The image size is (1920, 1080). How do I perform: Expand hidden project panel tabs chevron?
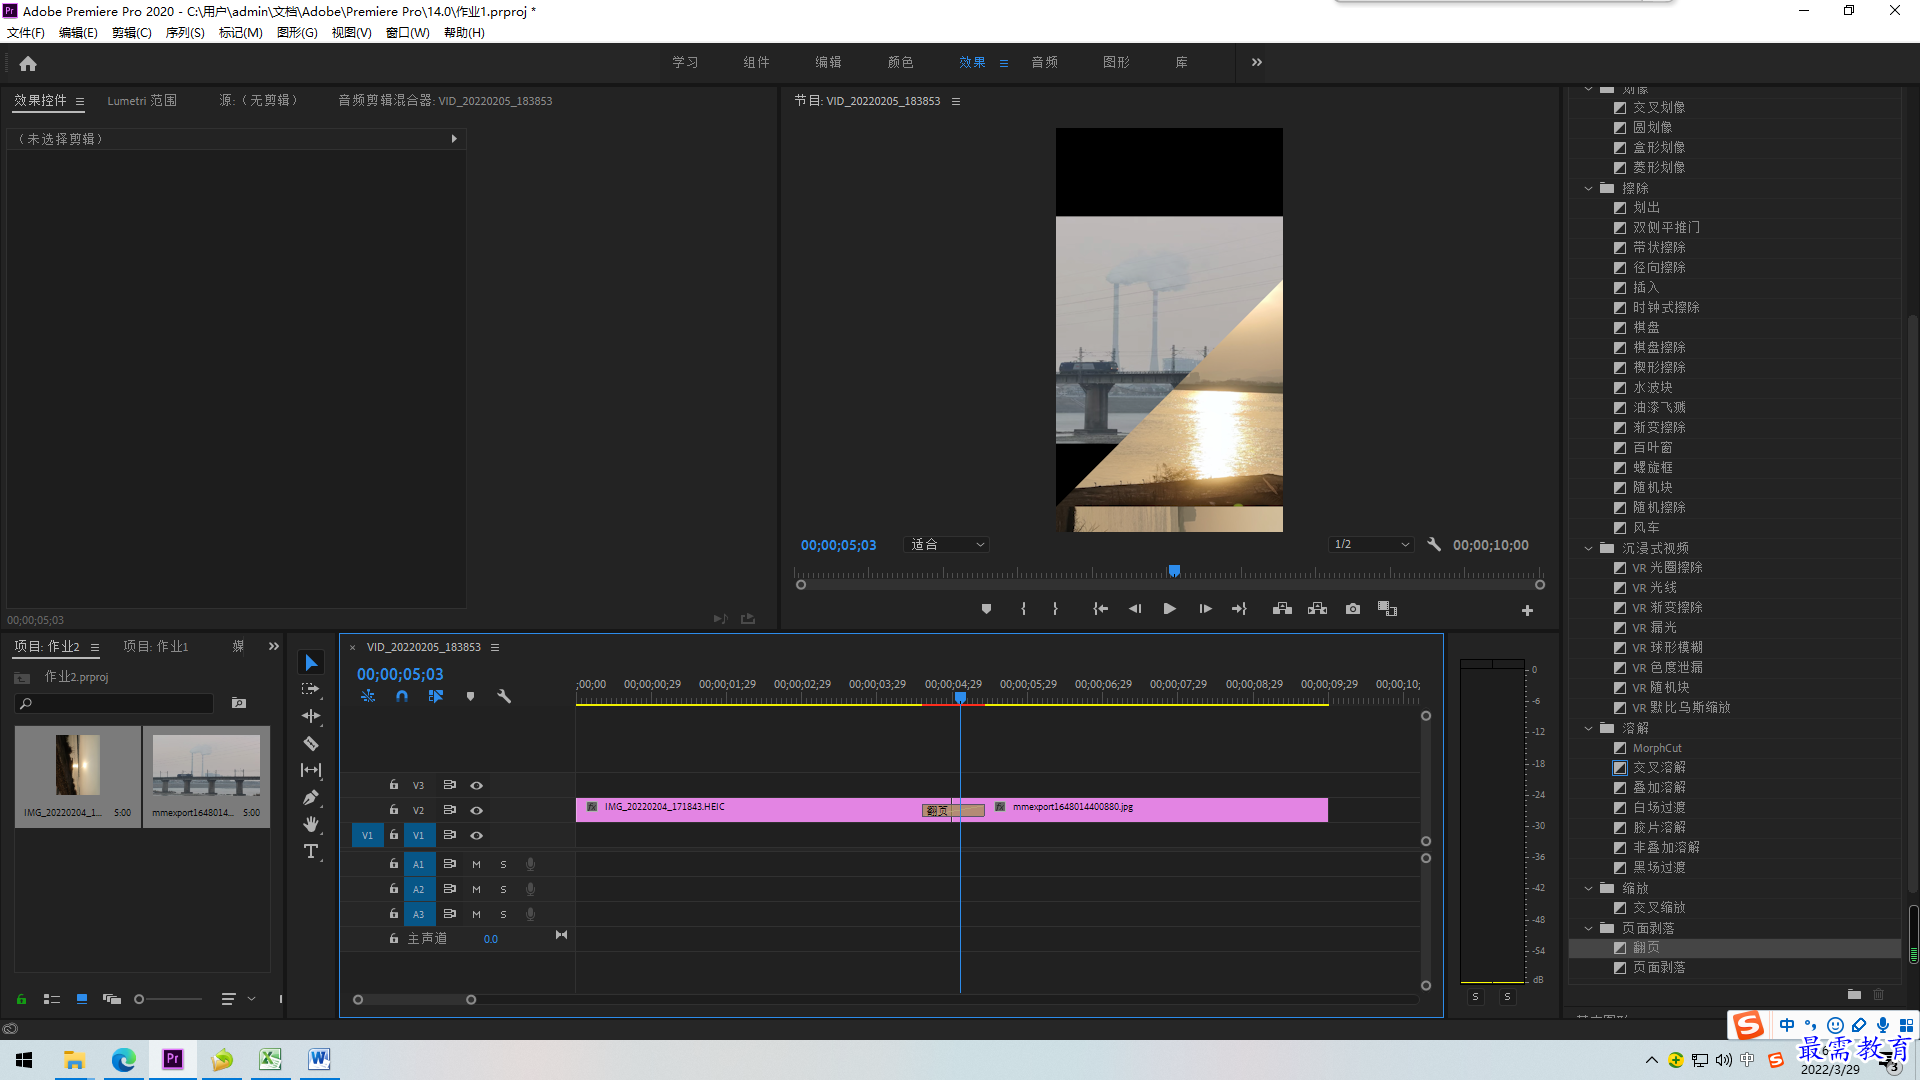274,647
